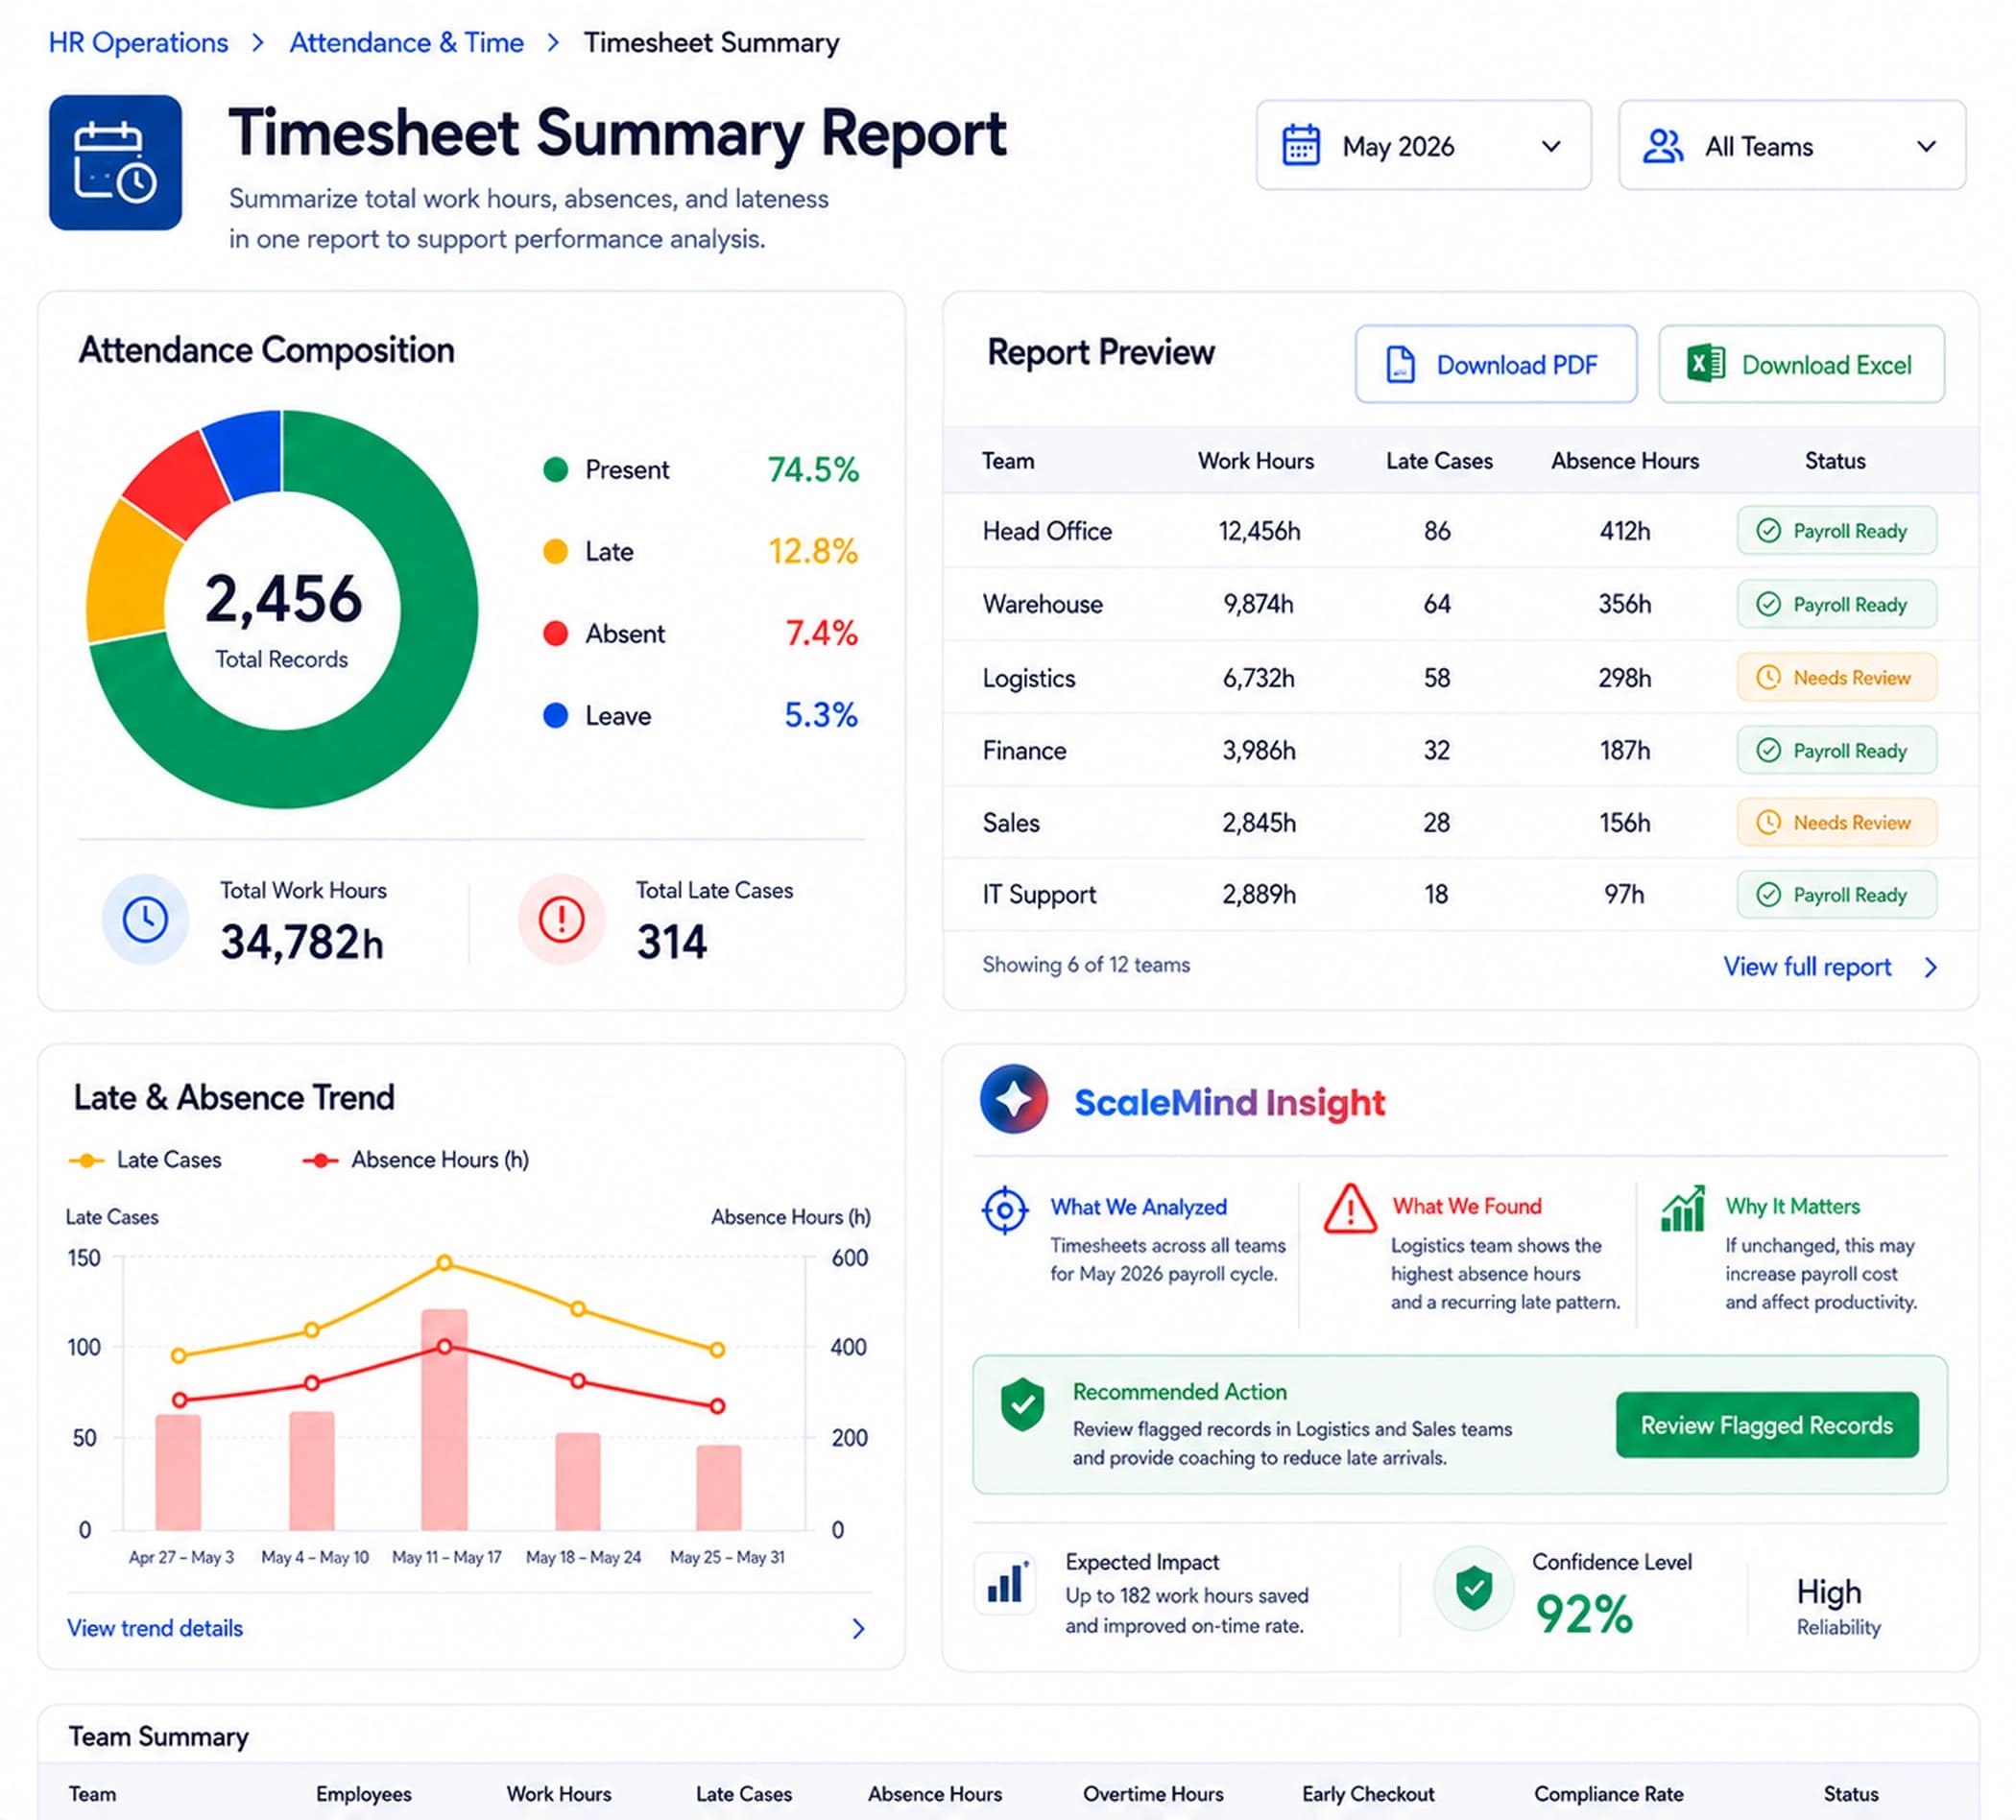The width and height of the screenshot is (2016, 1820).
Task: Click the growth chart icon by Why It Matters
Action: click(x=1683, y=1209)
